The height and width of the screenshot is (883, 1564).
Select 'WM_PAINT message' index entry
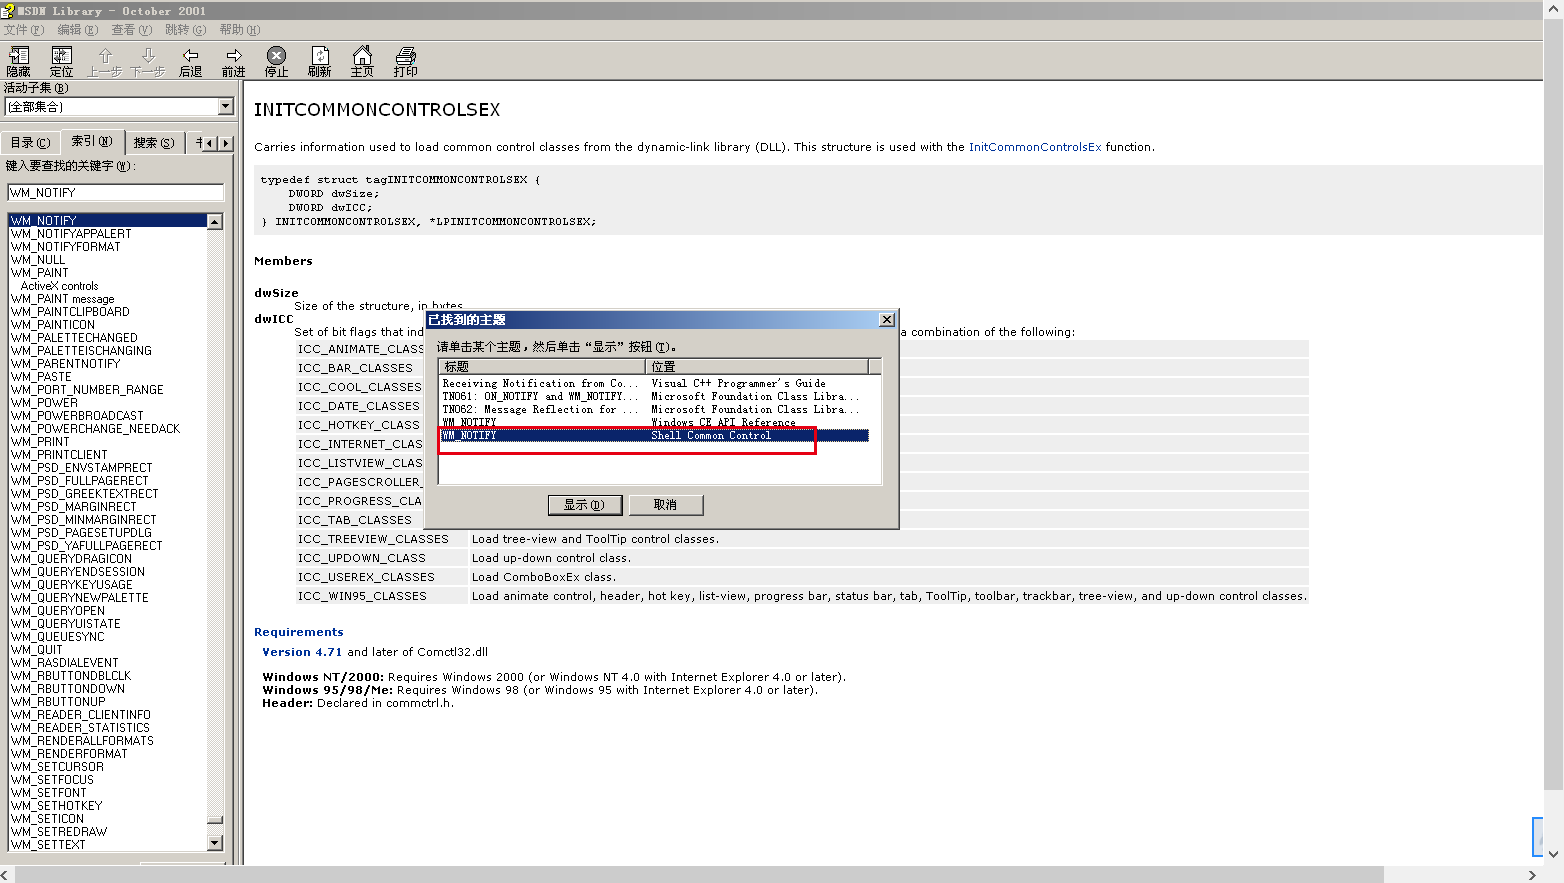(x=63, y=299)
